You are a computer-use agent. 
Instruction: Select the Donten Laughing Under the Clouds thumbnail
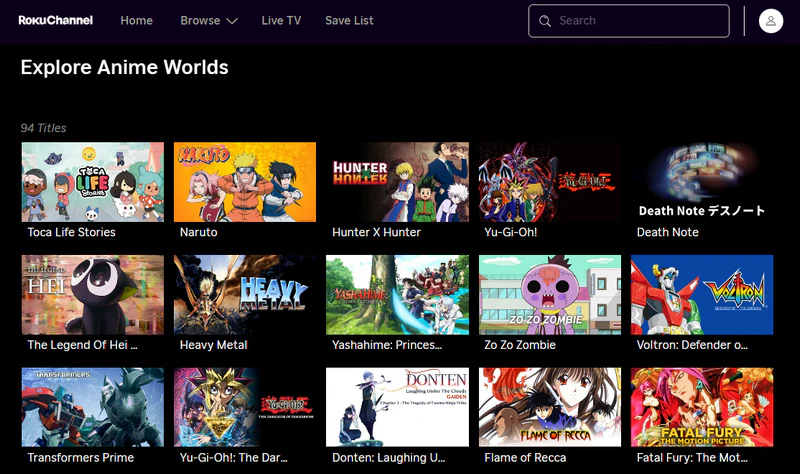point(397,407)
